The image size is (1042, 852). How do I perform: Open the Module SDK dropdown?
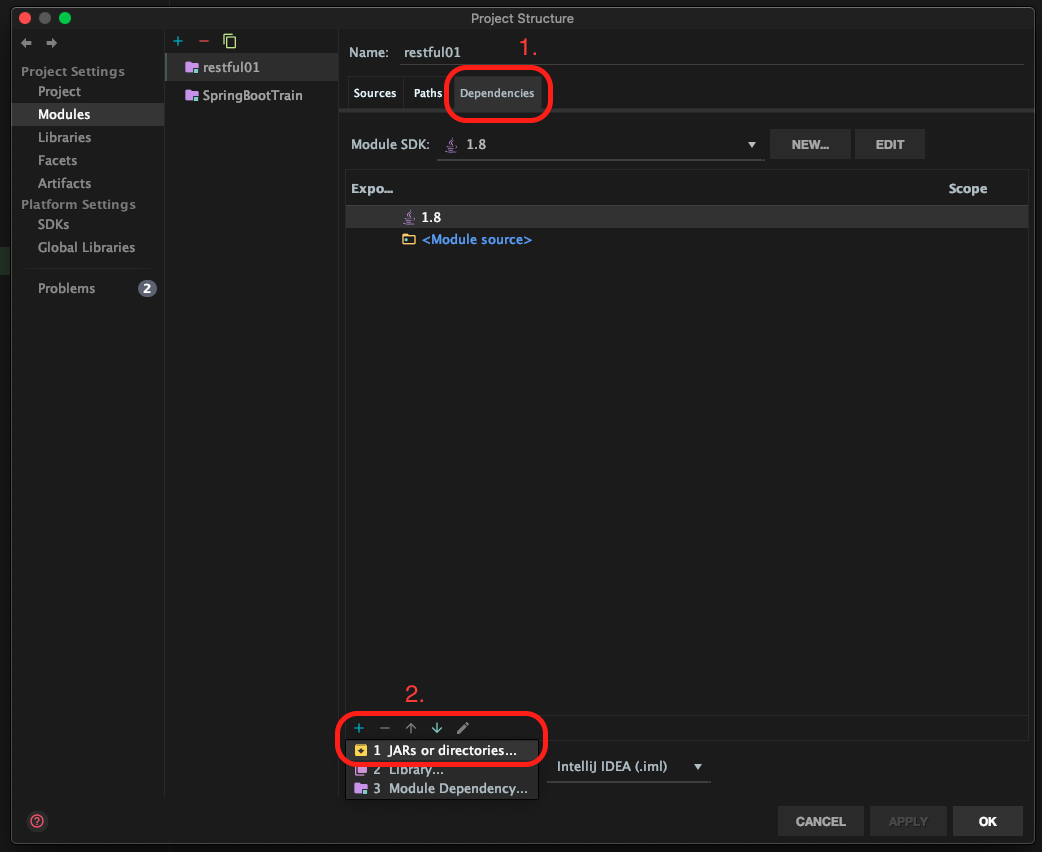point(600,145)
